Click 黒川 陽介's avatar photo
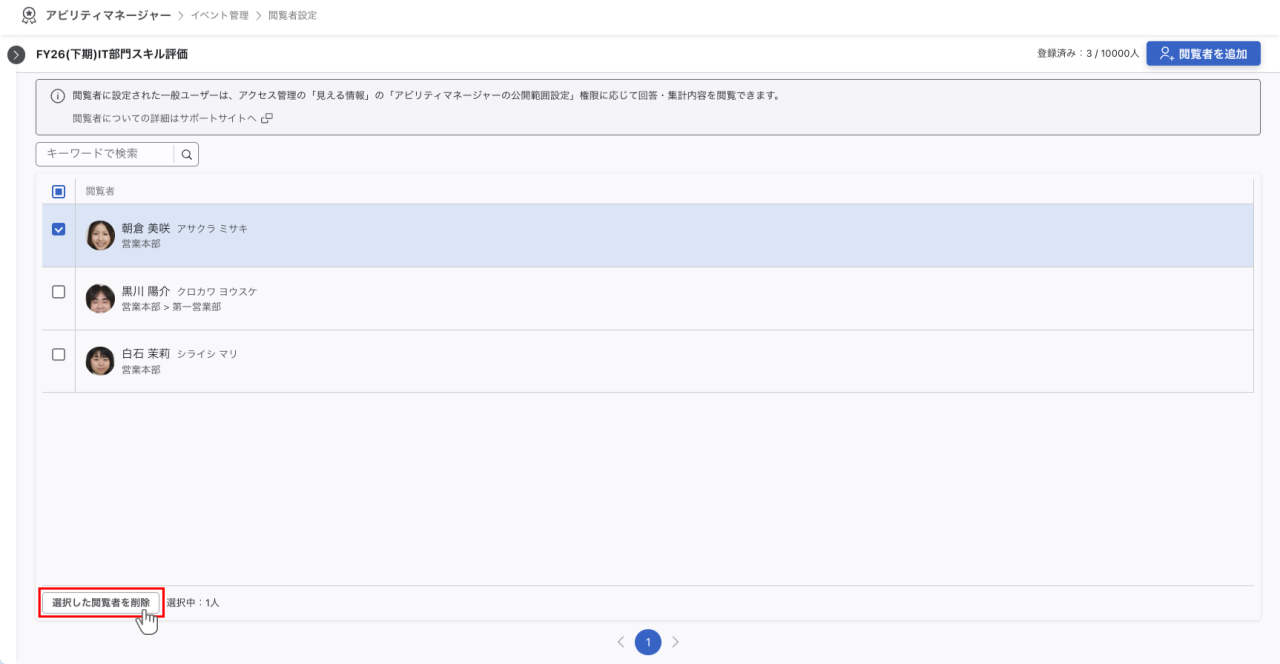Image resolution: width=1280 pixels, height=664 pixels. tap(100, 298)
